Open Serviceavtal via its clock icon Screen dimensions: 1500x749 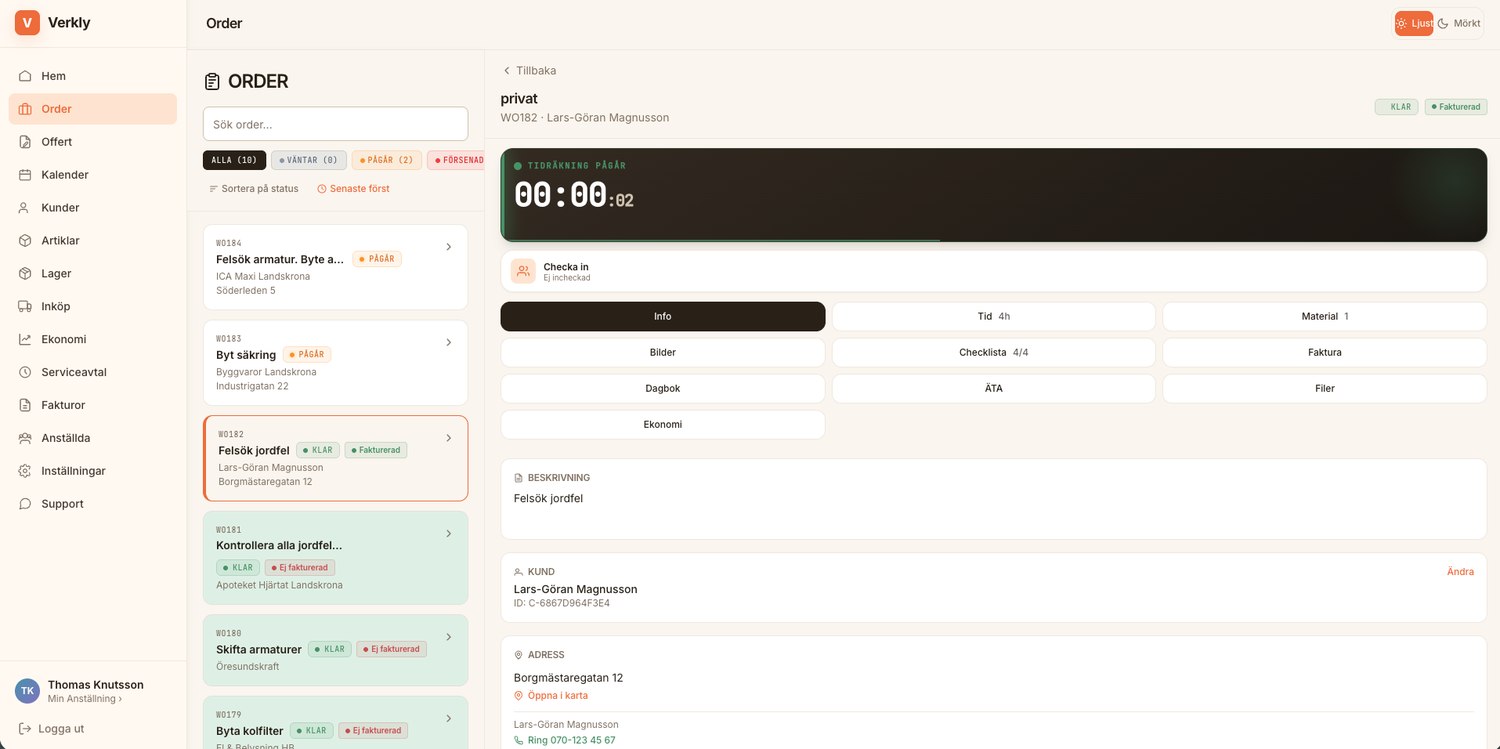(25, 372)
